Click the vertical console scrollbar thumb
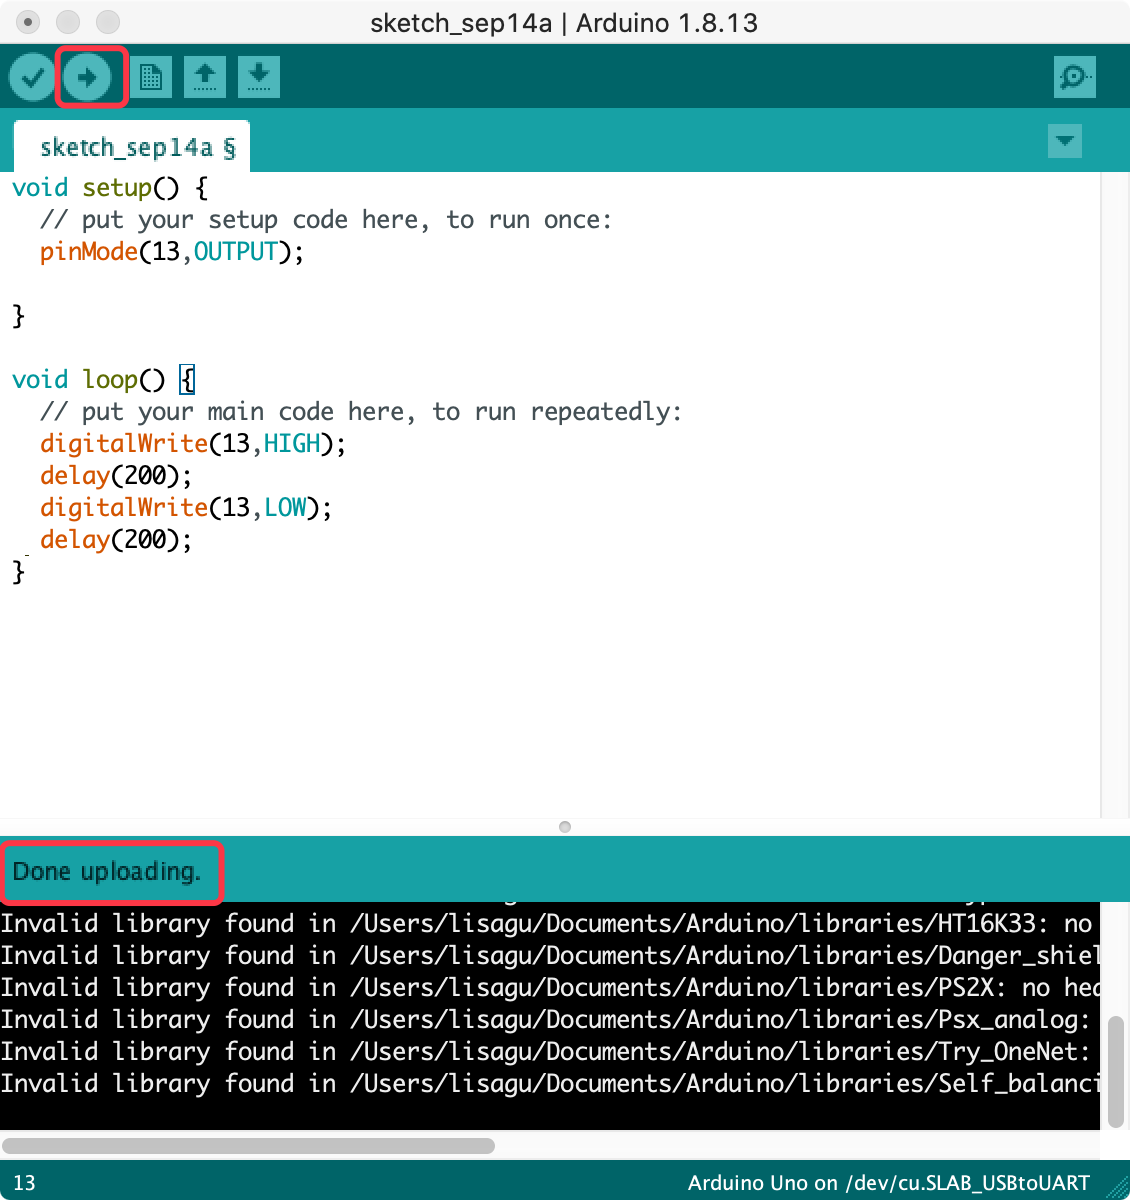 1116,1072
